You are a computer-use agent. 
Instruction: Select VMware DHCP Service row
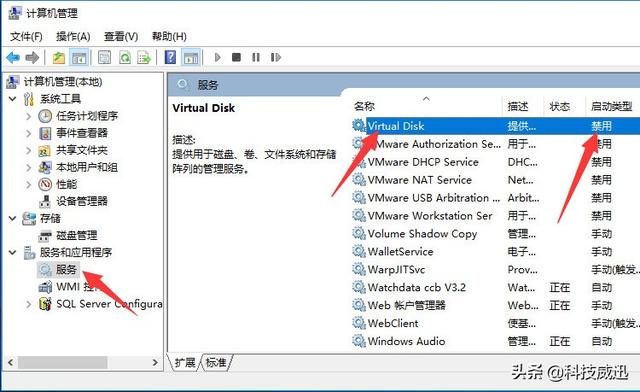click(x=496, y=162)
